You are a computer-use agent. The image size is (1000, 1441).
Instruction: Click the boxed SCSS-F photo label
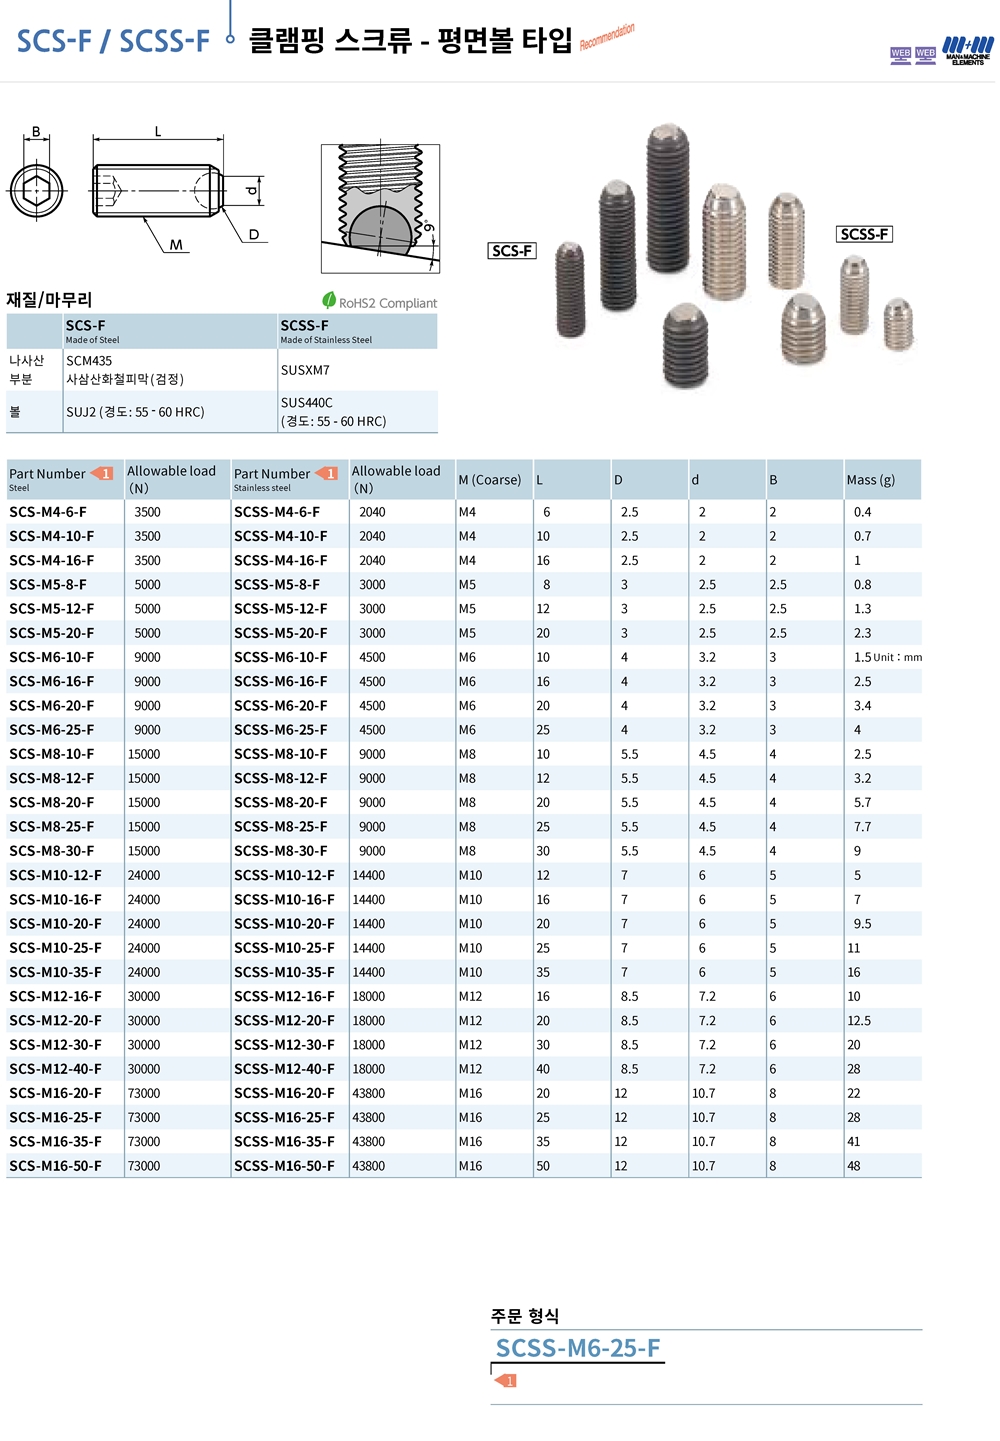[864, 234]
